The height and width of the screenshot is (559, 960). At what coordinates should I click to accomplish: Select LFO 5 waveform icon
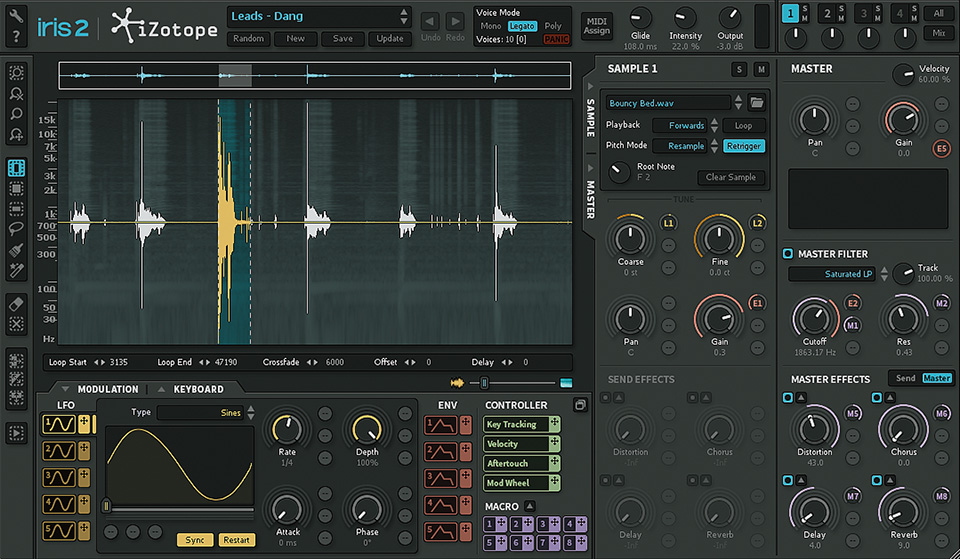coord(59,530)
